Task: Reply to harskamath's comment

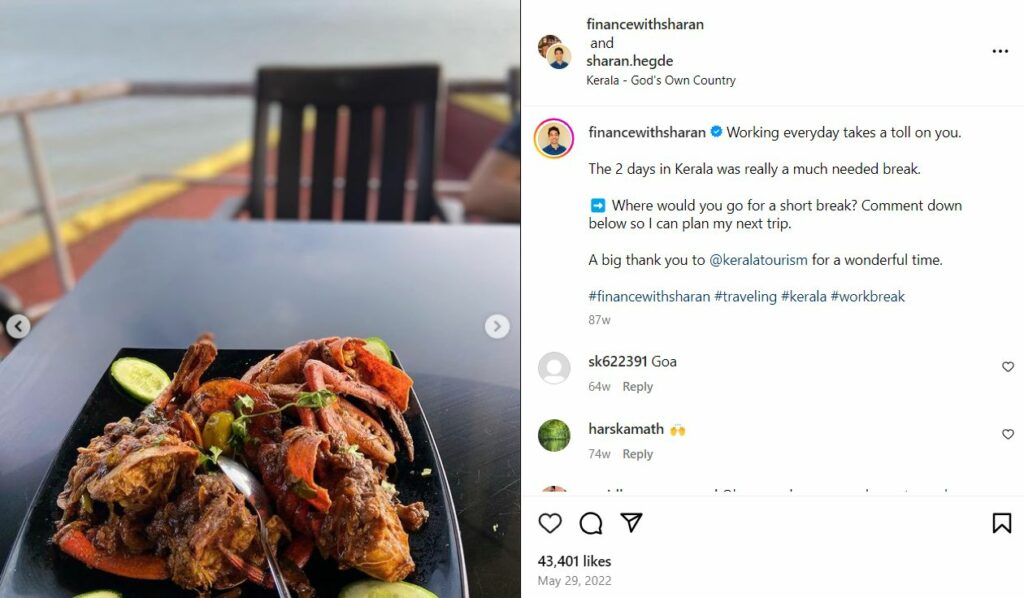Action: (637, 454)
